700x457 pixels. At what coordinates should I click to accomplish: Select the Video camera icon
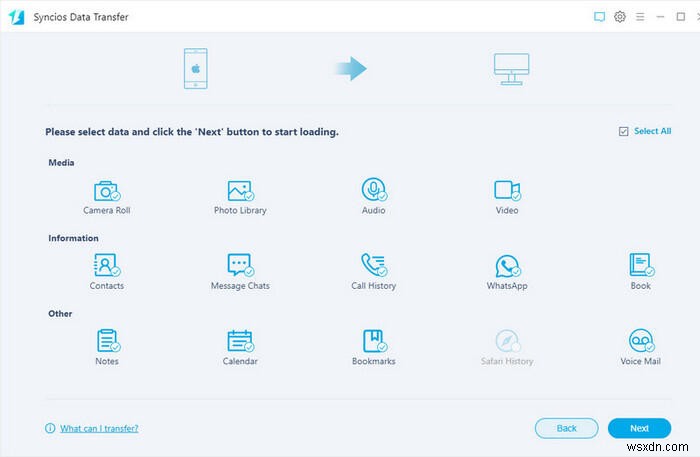[507, 190]
